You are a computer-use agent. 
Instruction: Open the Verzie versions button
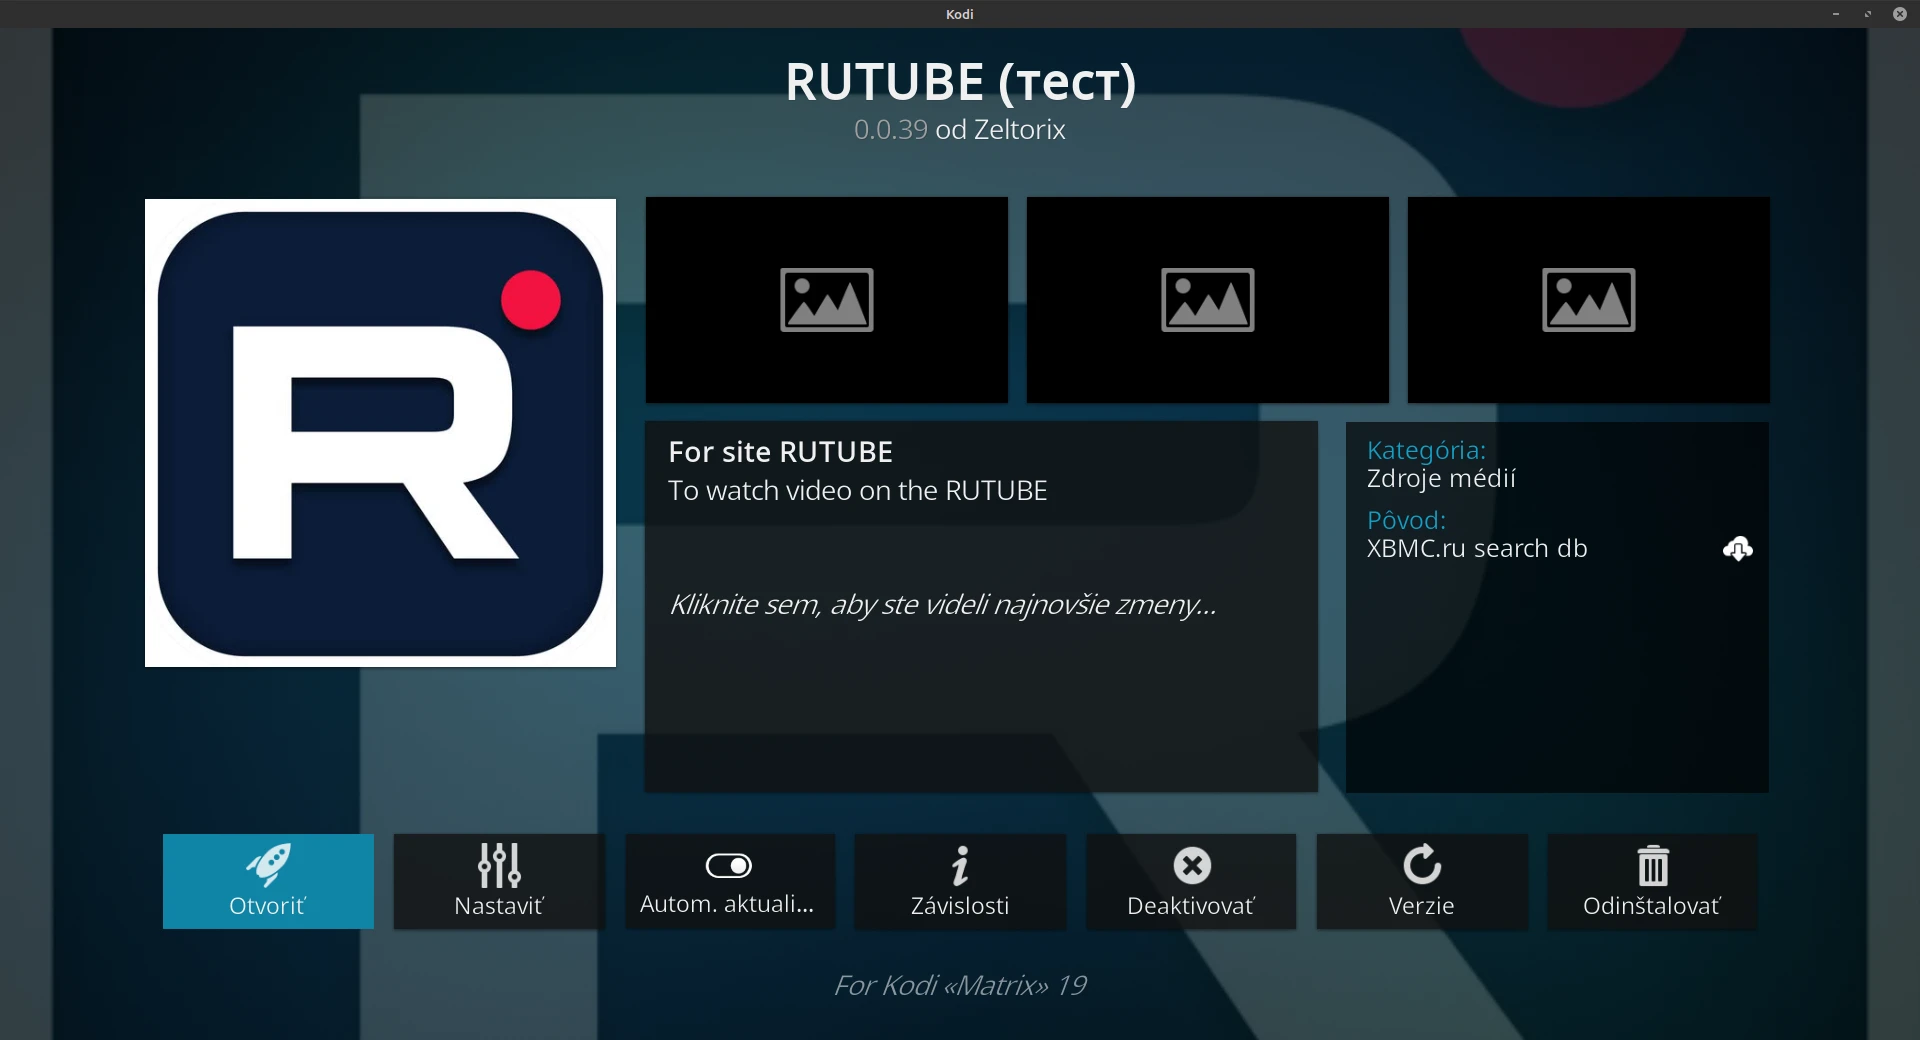tap(1422, 881)
